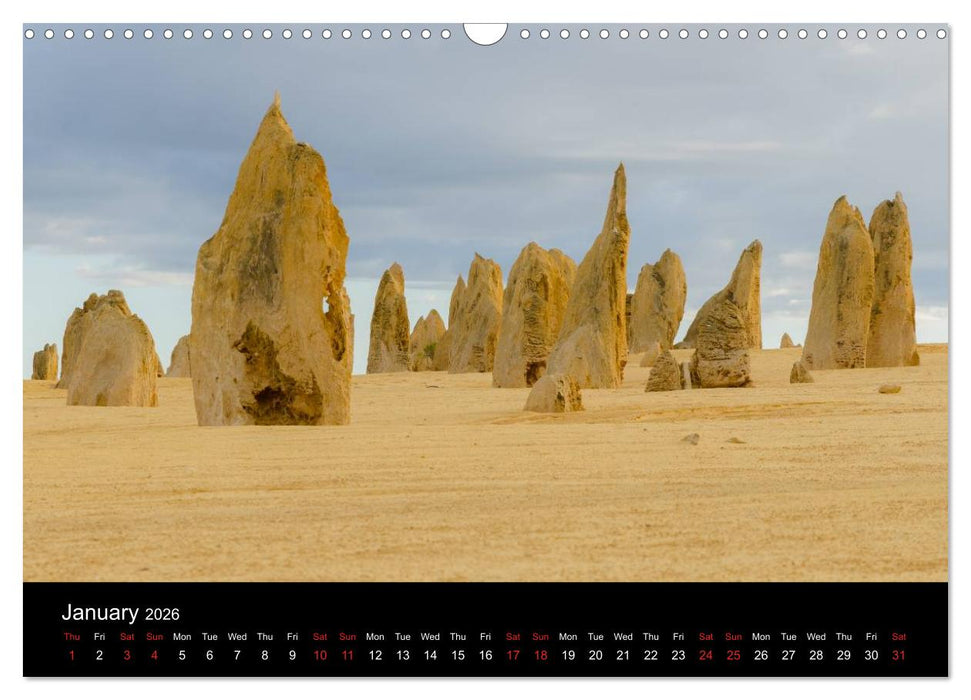971x700 pixels.
Task: Select the first 'Thu' weekday header
Action: (71, 636)
